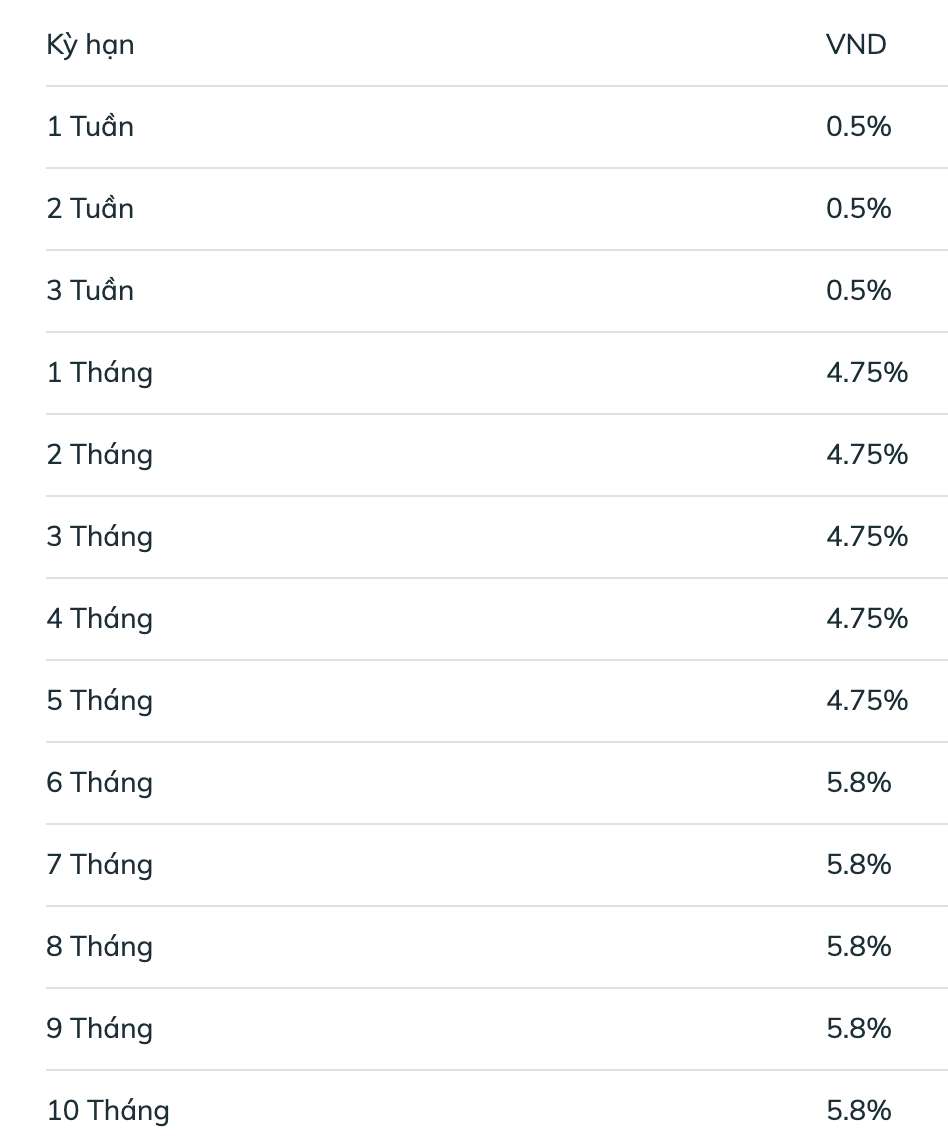The width and height of the screenshot is (948, 1140).
Task: Select the 5 Tháng term row
Action: pos(99,701)
